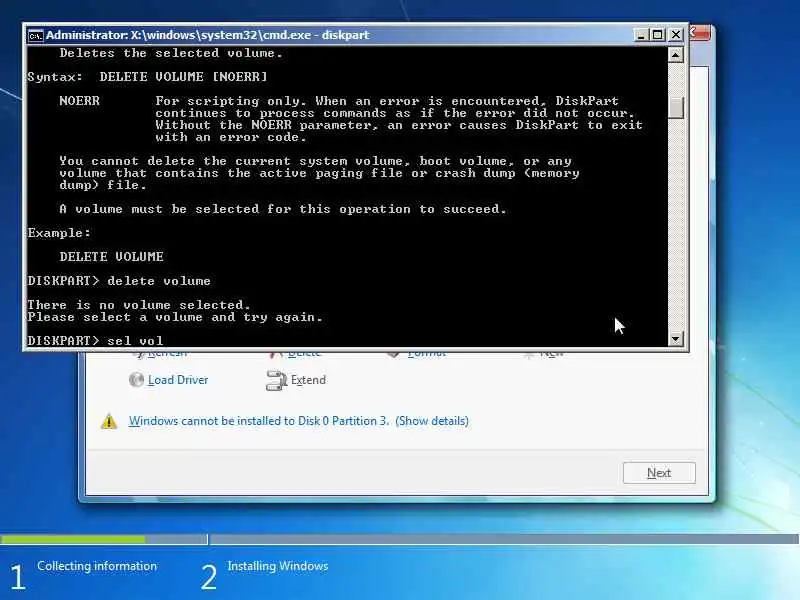
Task: Click the cmd scrollbar thumb
Action: coord(676,107)
